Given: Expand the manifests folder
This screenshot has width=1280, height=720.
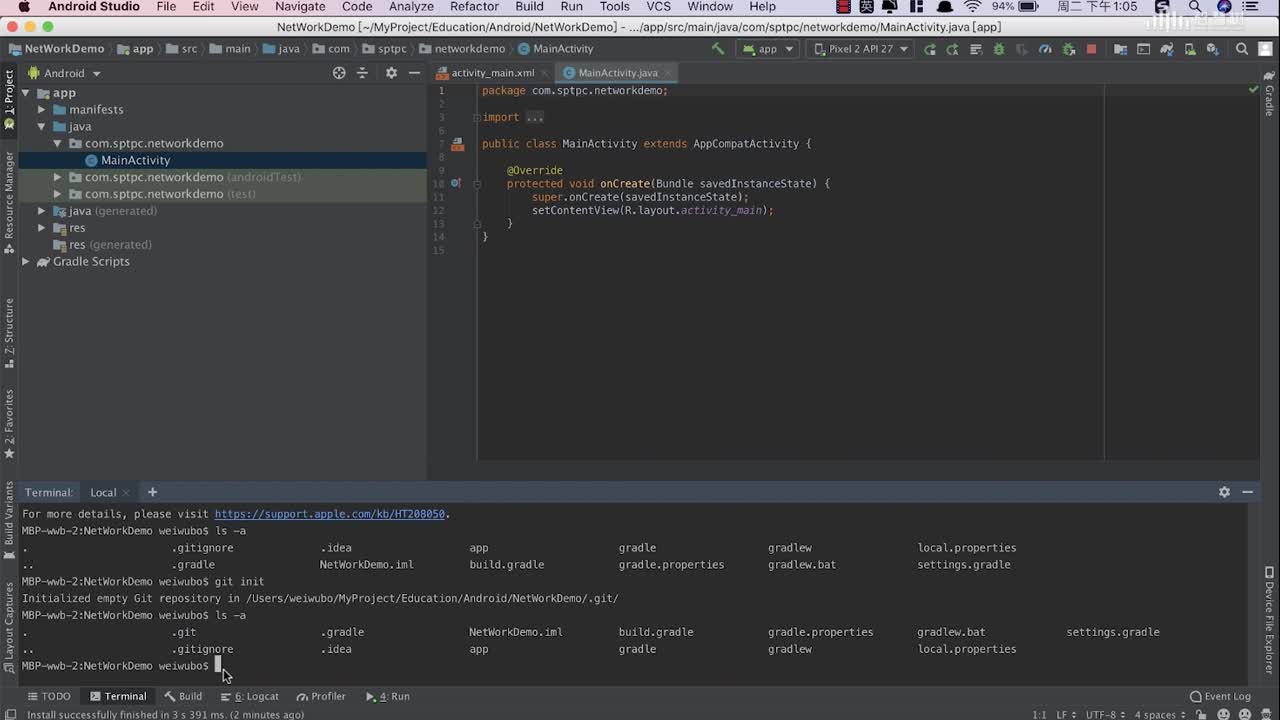Looking at the screenshot, I should [x=42, y=110].
